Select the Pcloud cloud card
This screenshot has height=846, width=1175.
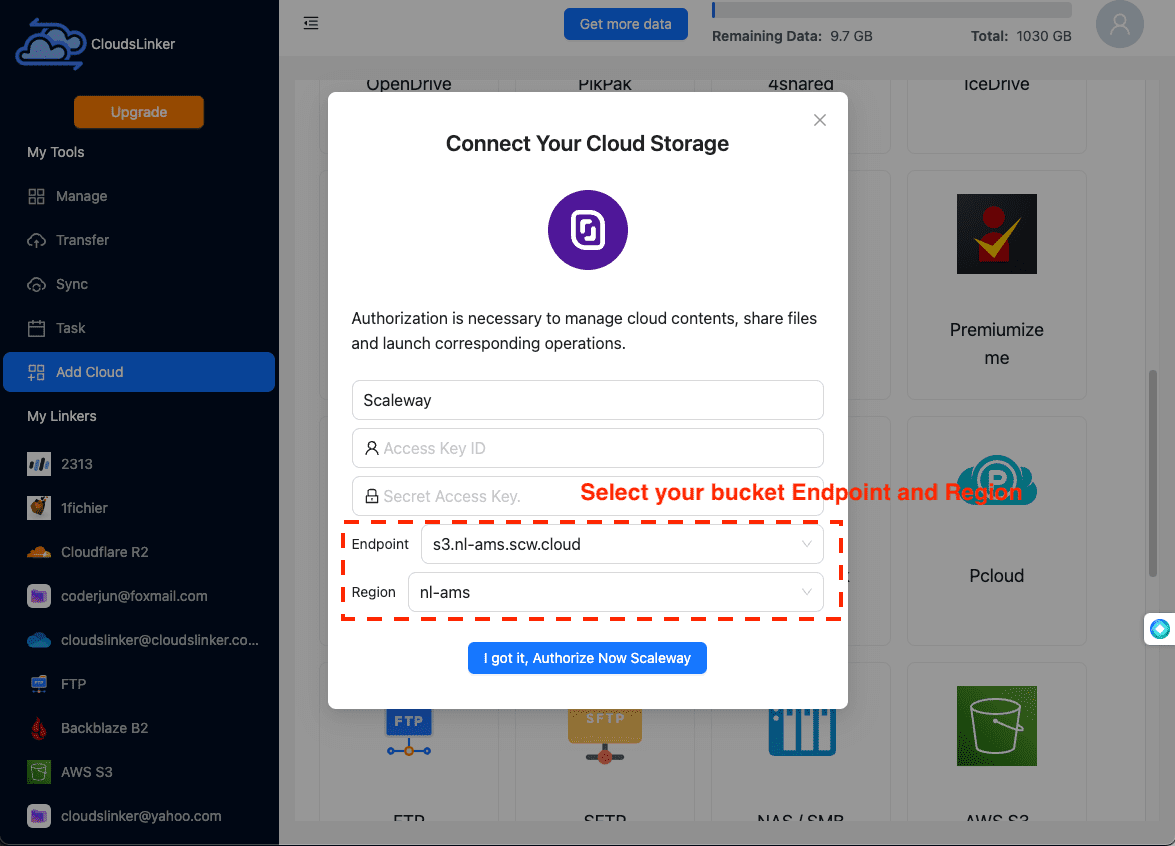point(997,531)
